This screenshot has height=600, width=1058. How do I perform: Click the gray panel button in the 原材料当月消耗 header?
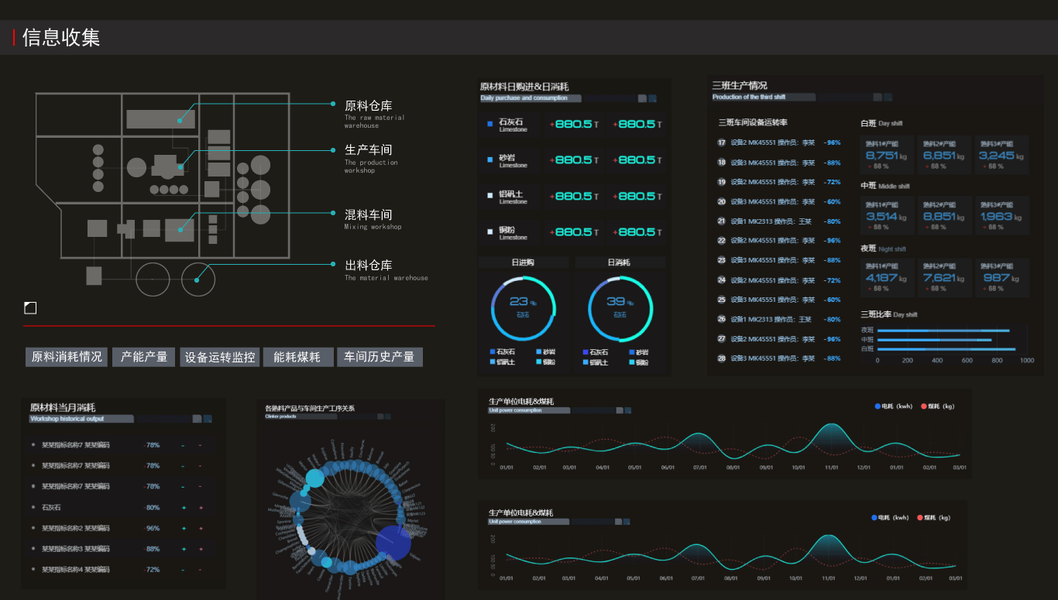click(x=197, y=419)
